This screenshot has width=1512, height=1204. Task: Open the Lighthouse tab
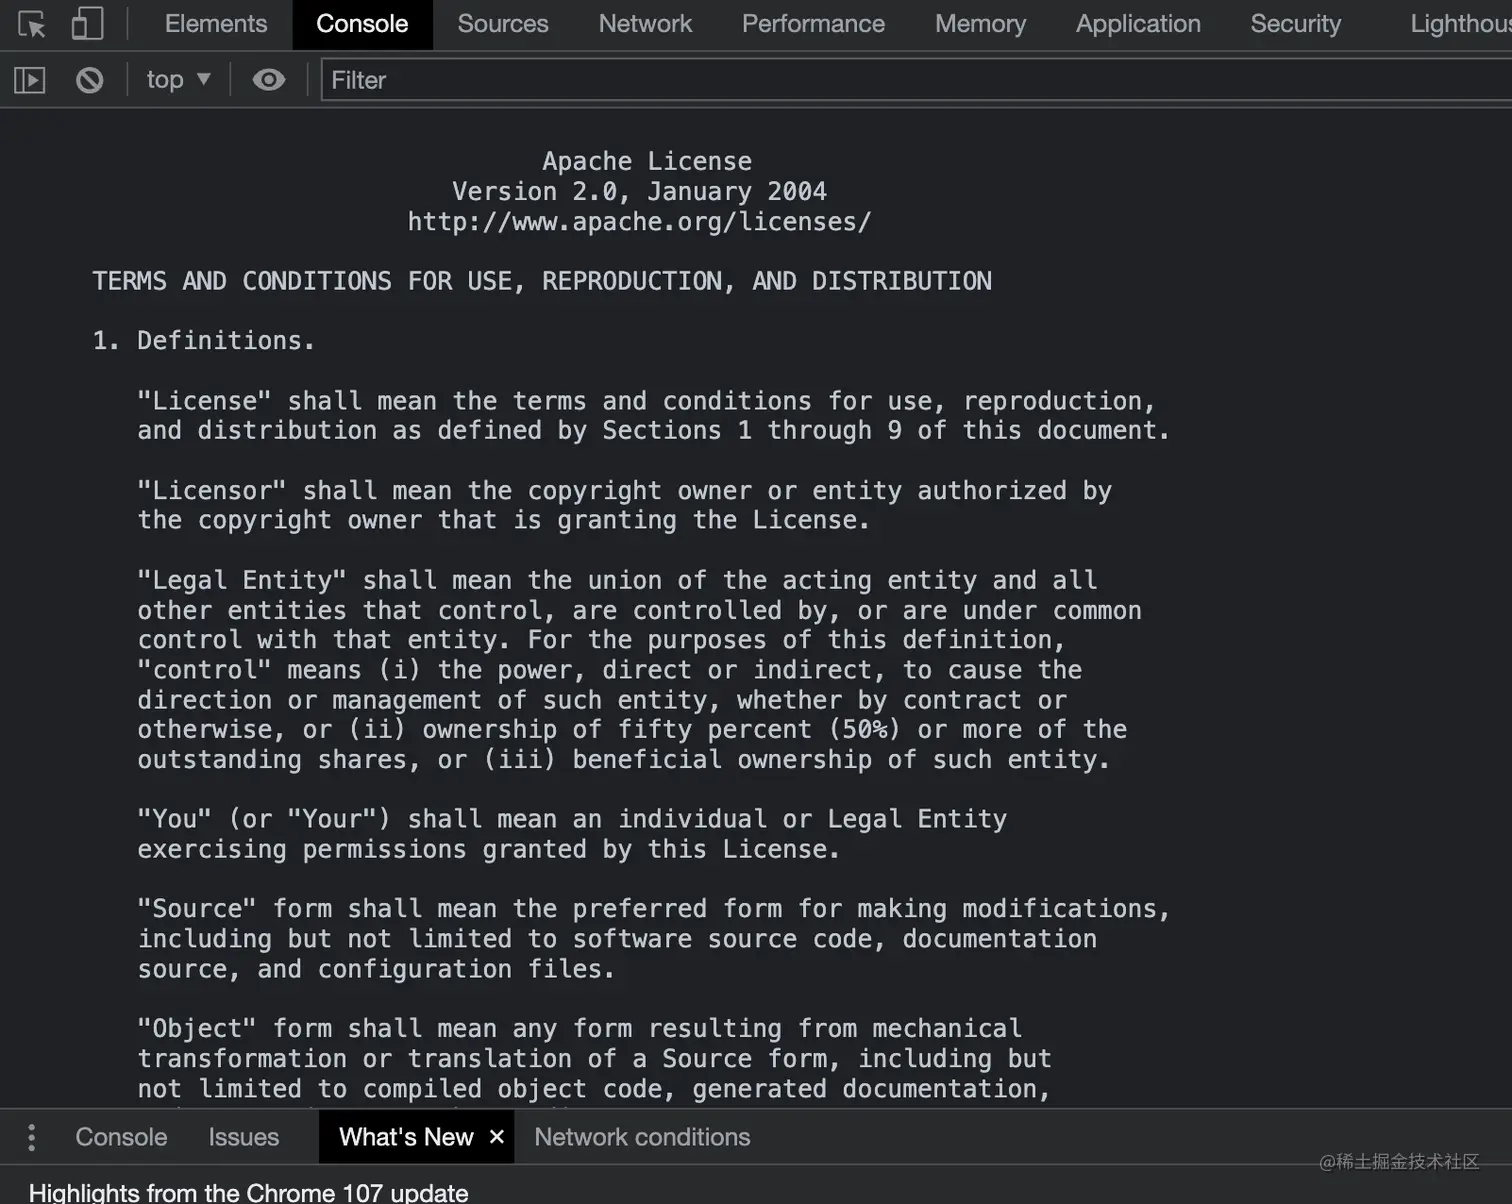coord(1460,24)
